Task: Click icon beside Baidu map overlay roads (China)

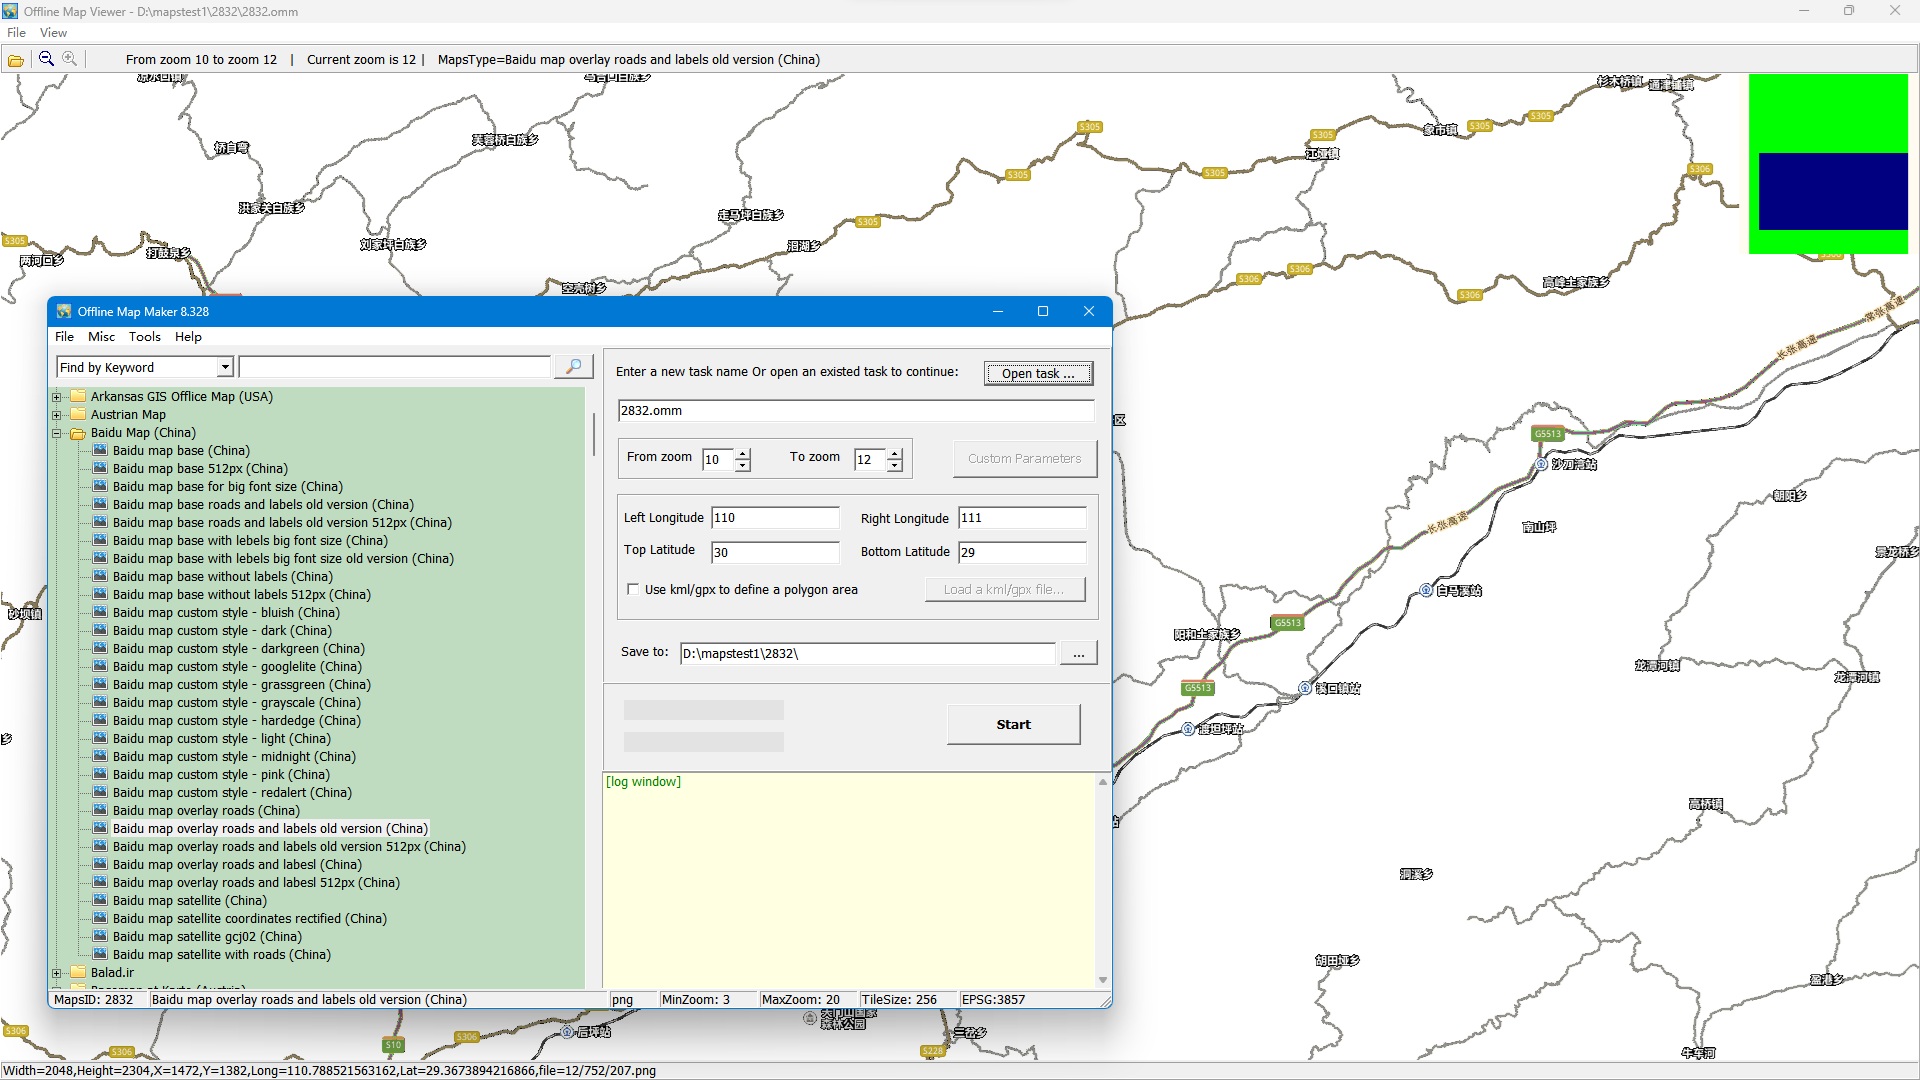Action: pyautogui.click(x=100, y=810)
